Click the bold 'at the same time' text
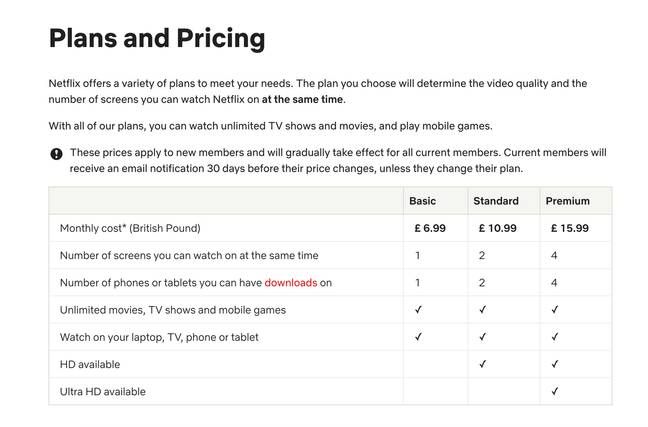This screenshot has width=648, height=427. pos(302,100)
